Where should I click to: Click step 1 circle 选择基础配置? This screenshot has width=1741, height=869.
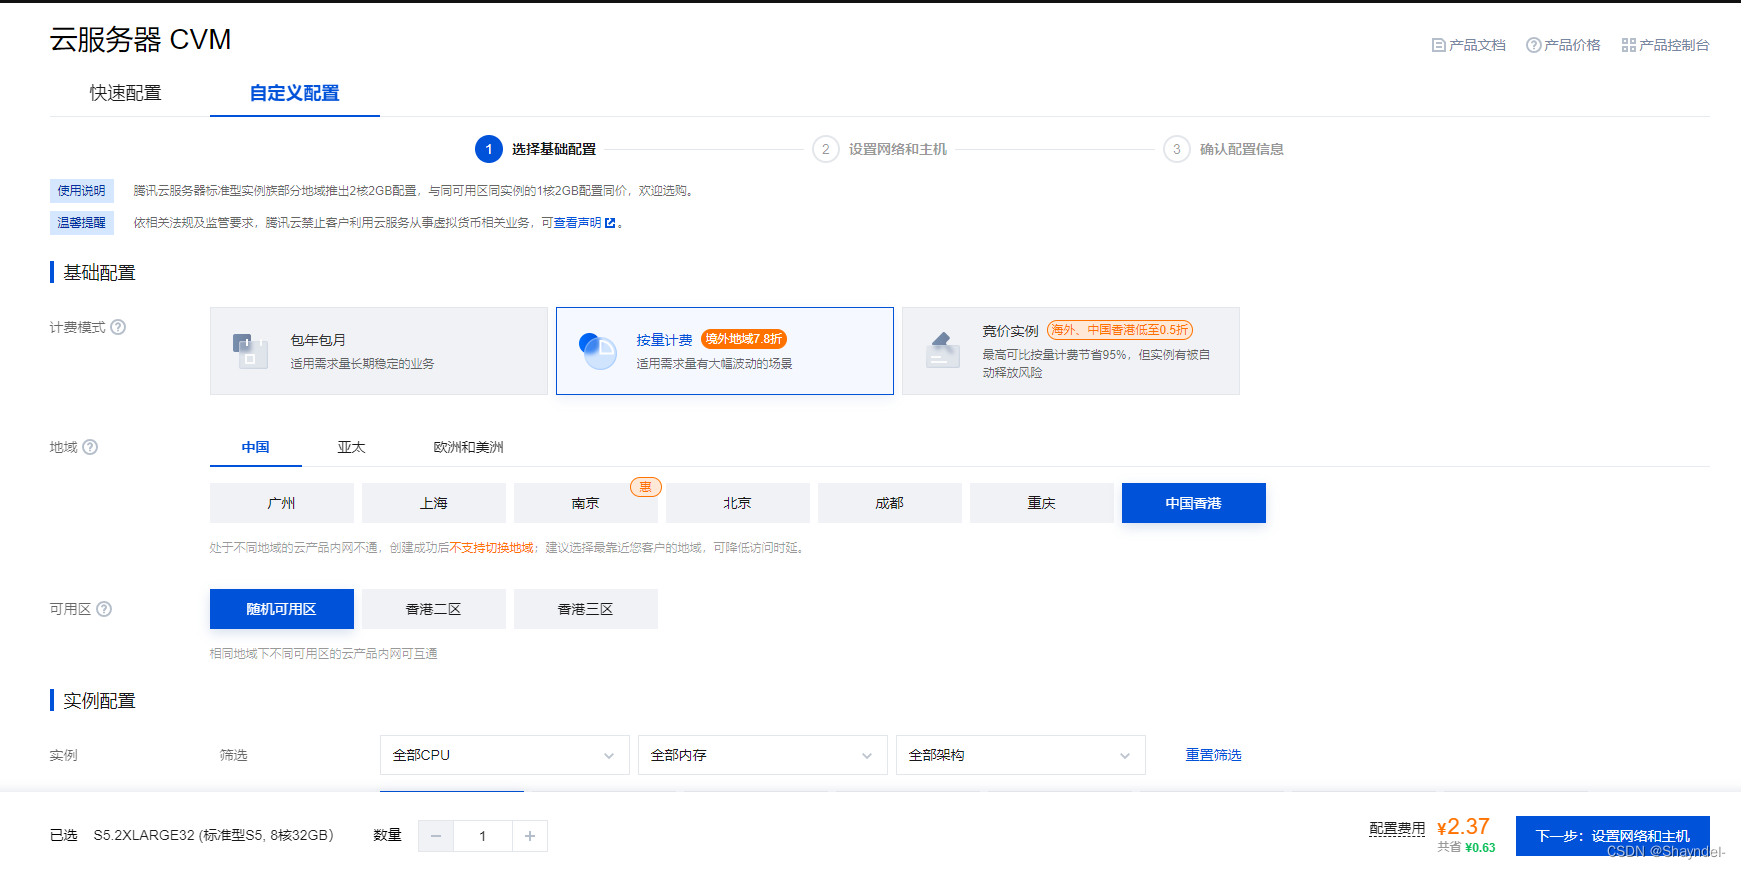[x=489, y=149]
